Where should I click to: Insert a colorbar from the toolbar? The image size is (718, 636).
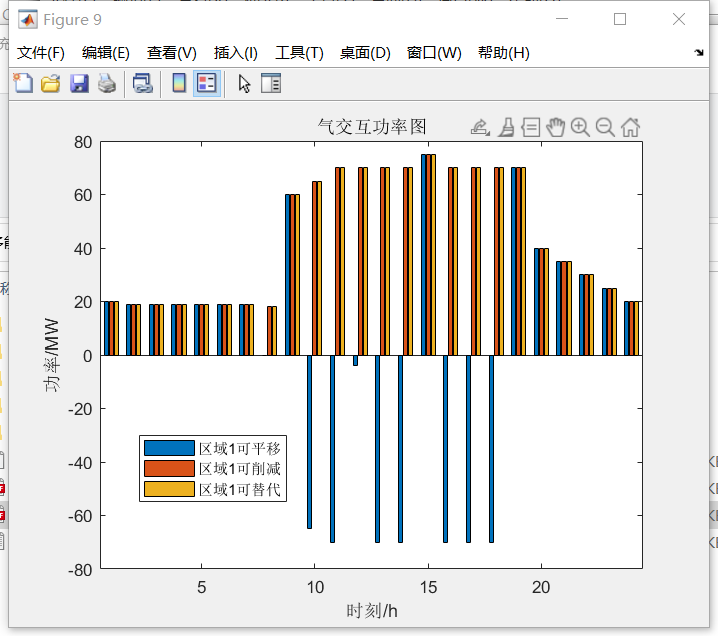(179, 83)
